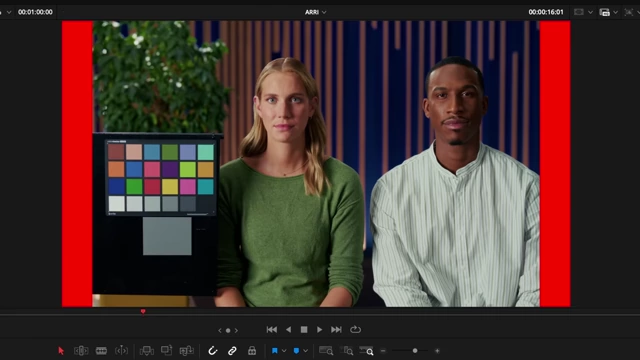Click the Insert Clip icon
The width and height of the screenshot is (640, 360).
(147, 351)
